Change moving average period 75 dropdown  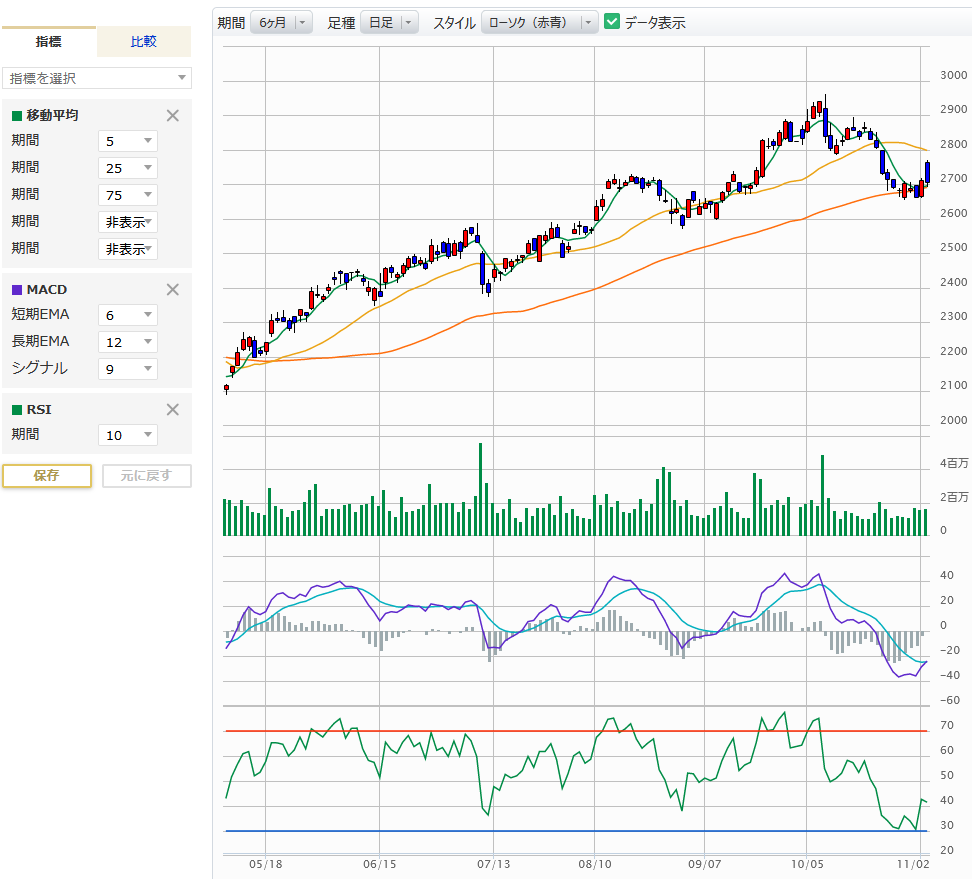[x=128, y=195]
